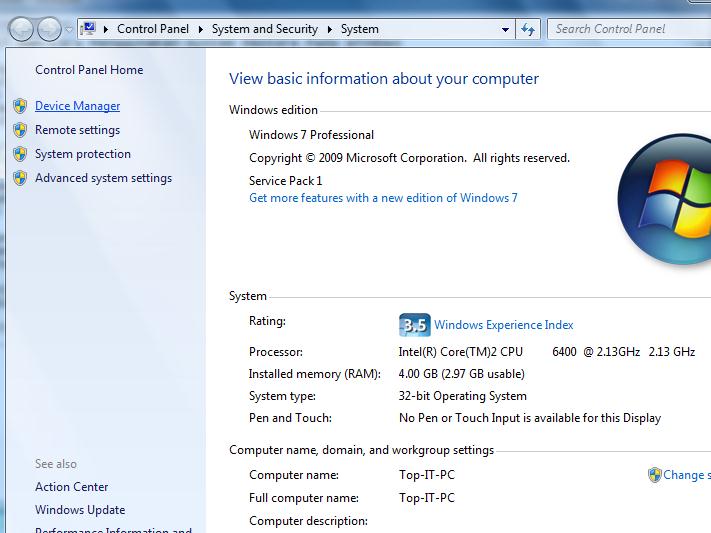711x533 pixels.
Task: Open Performance Information link at the bottom
Action: [x=114, y=529]
